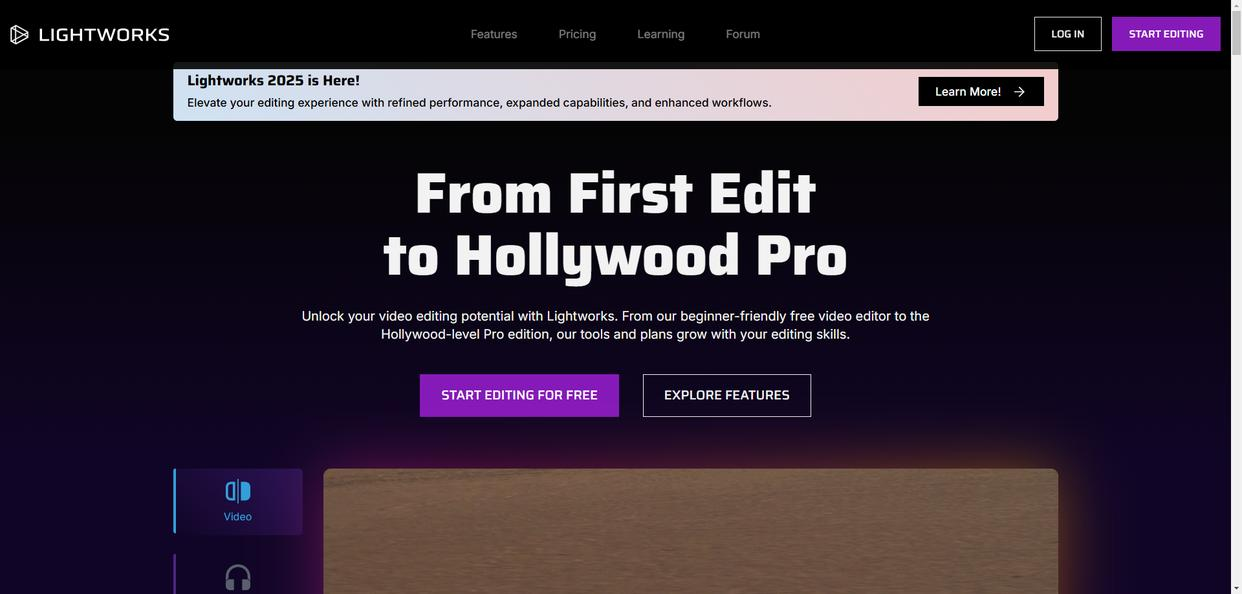Click the 'Elevate your editing experience' banner text
The width and height of the screenshot is (1242, 594).
[479, 102]
